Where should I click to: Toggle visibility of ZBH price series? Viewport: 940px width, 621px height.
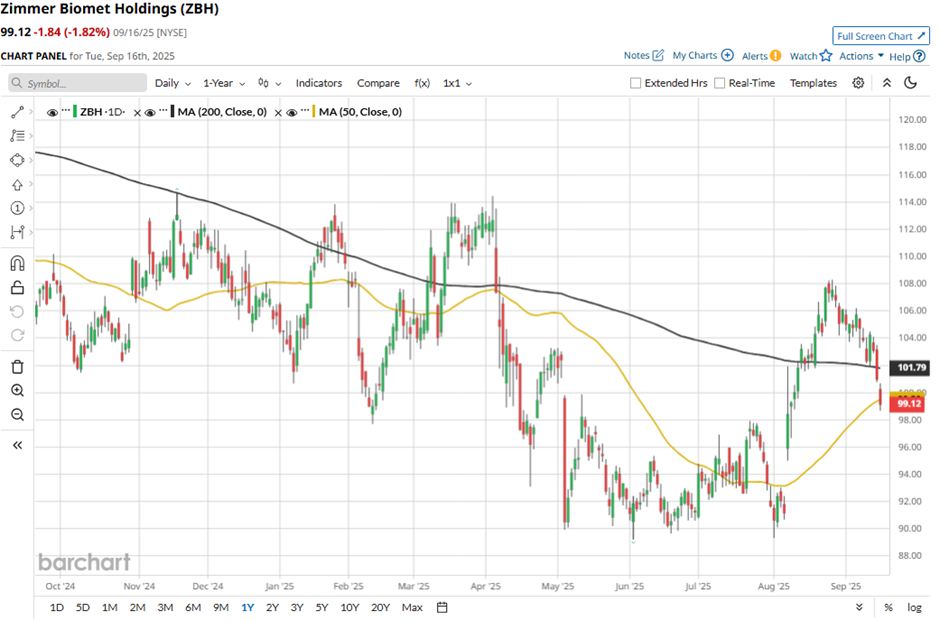click(52, 113)
